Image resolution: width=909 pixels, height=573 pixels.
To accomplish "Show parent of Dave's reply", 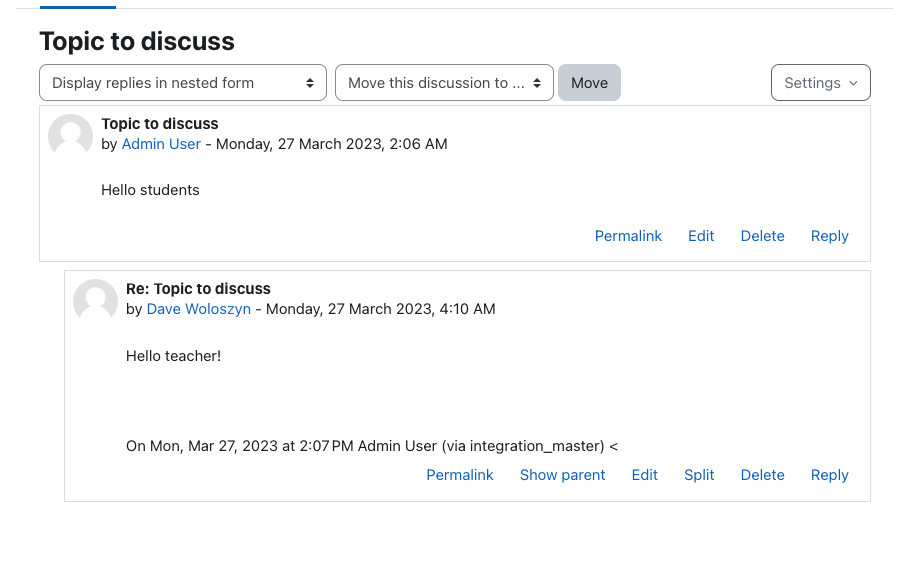I will click(x=562, y=475).
